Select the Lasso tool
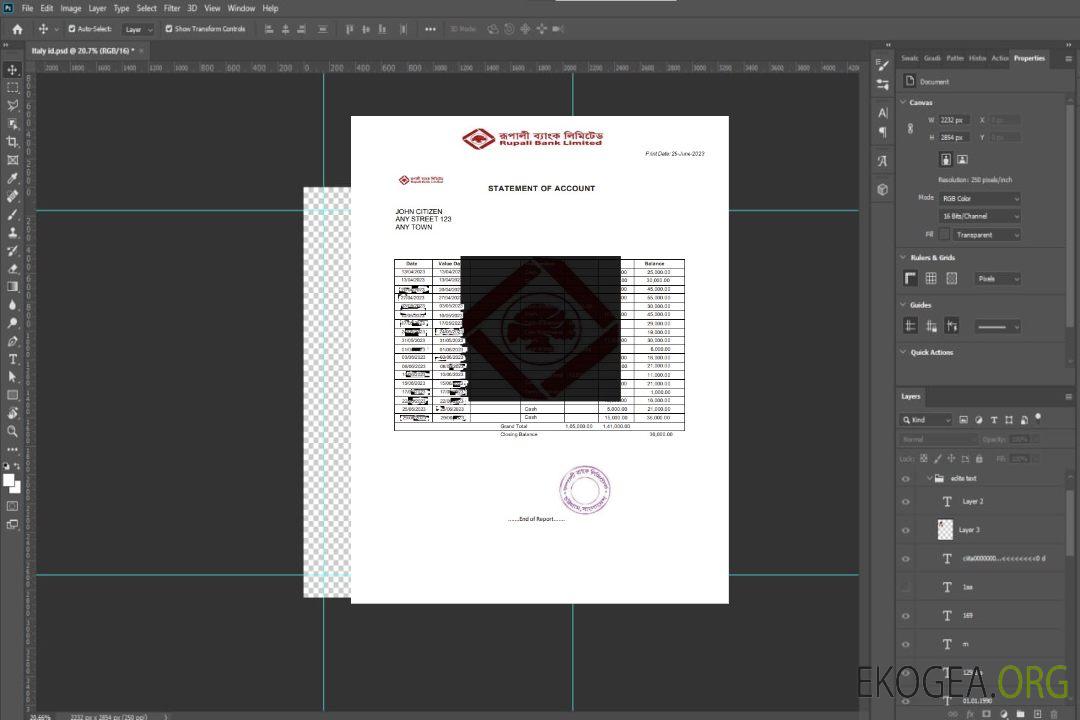 (12, 105)
